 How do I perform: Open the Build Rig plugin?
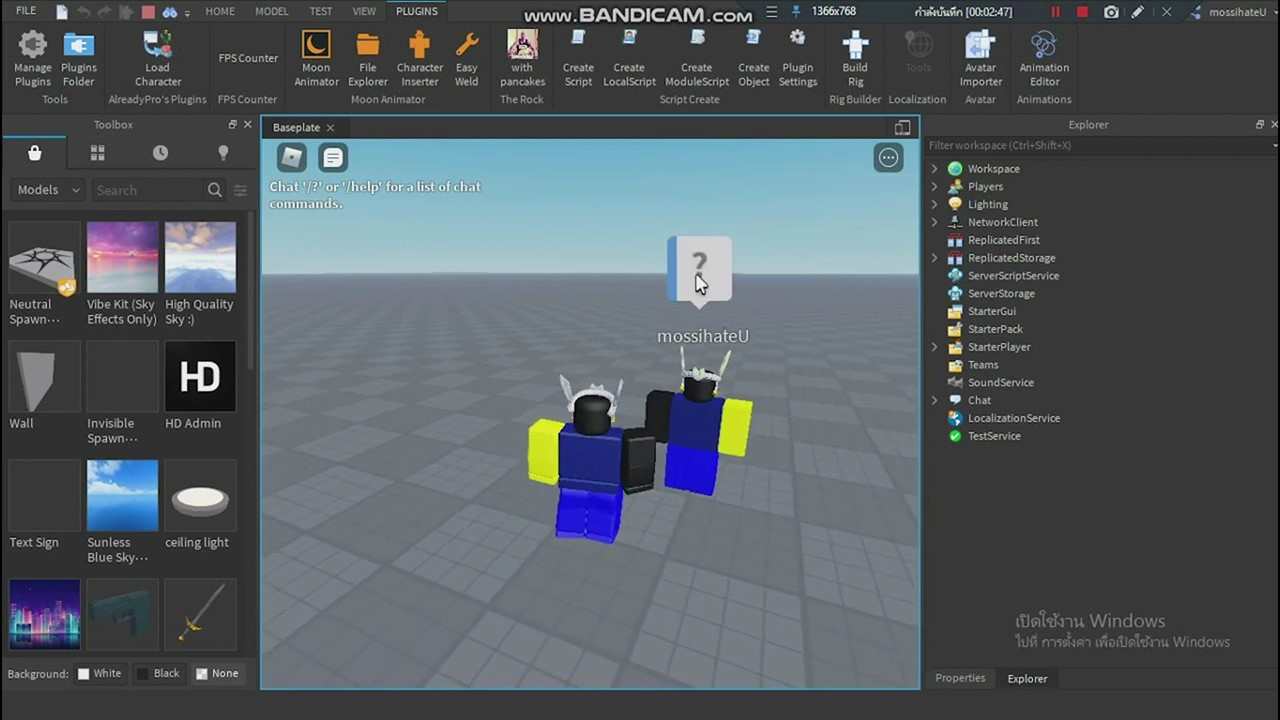point(855,58)
